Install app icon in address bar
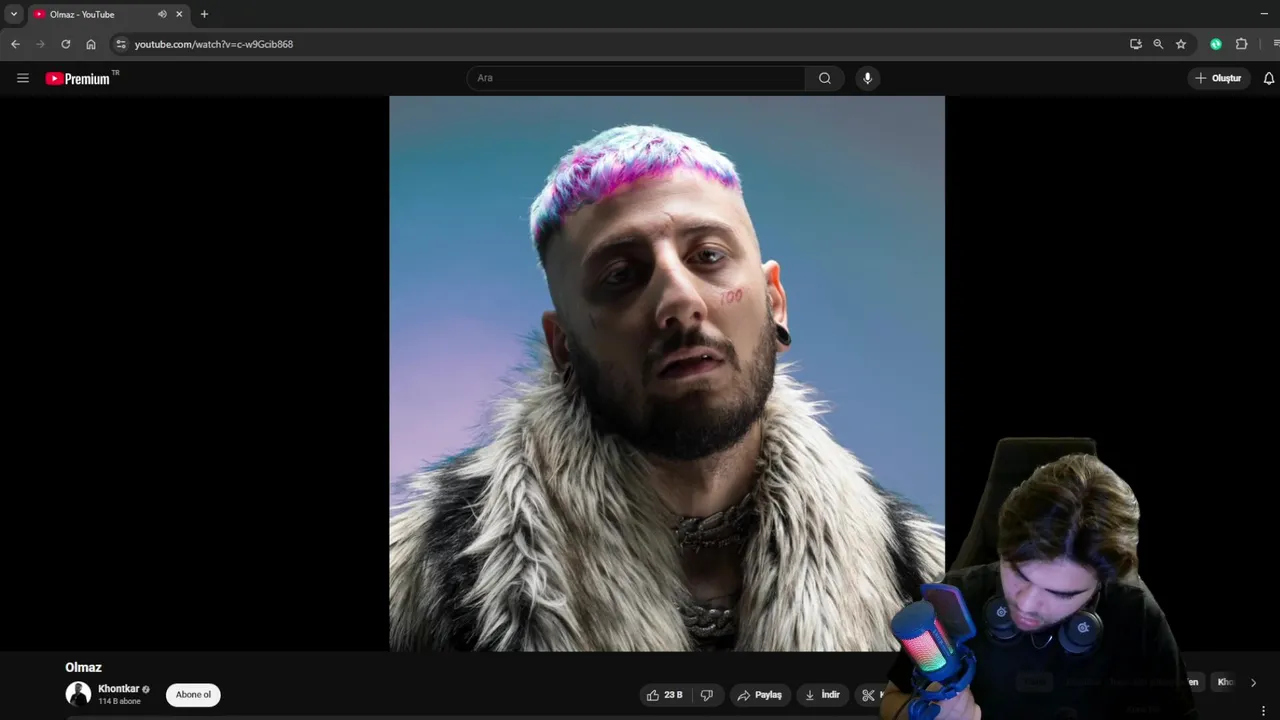Image resolution: width=1280 pixels, height=720 pixels. pyautogui.click(x=1135, y=44)
